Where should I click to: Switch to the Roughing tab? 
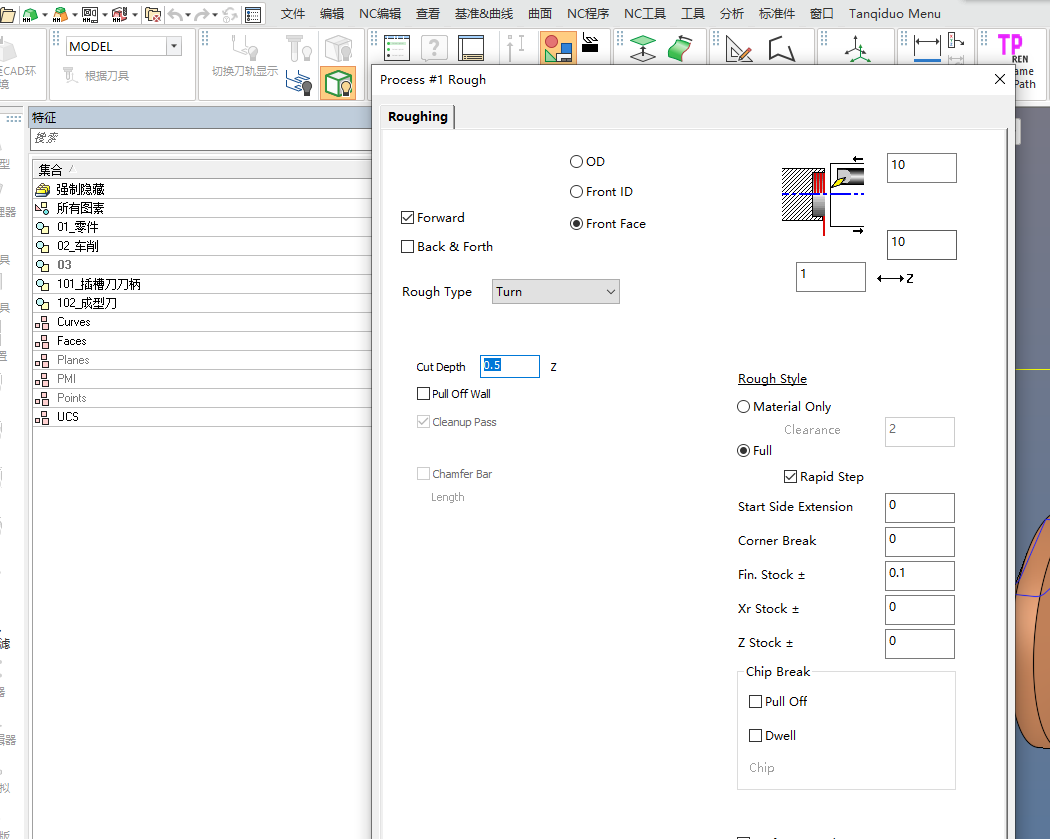(x=418, y=117)
